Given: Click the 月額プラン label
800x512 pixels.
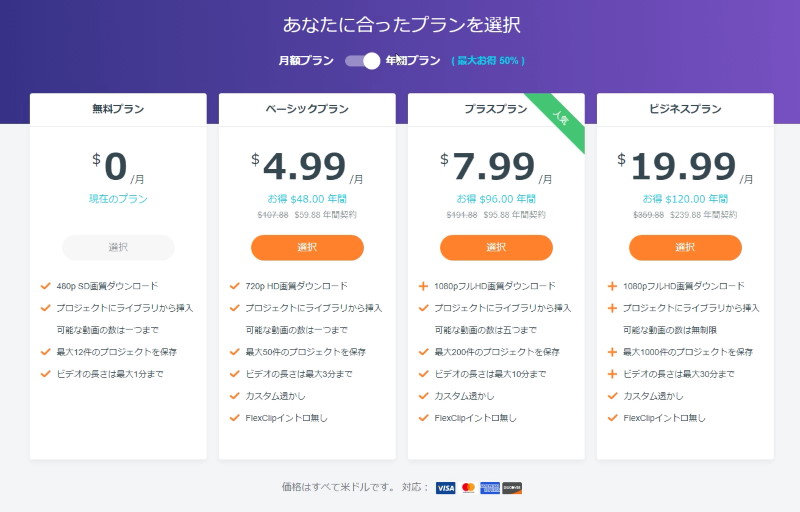Looking at the screenshot, I should pyautogui.click(x=306, y=61).
